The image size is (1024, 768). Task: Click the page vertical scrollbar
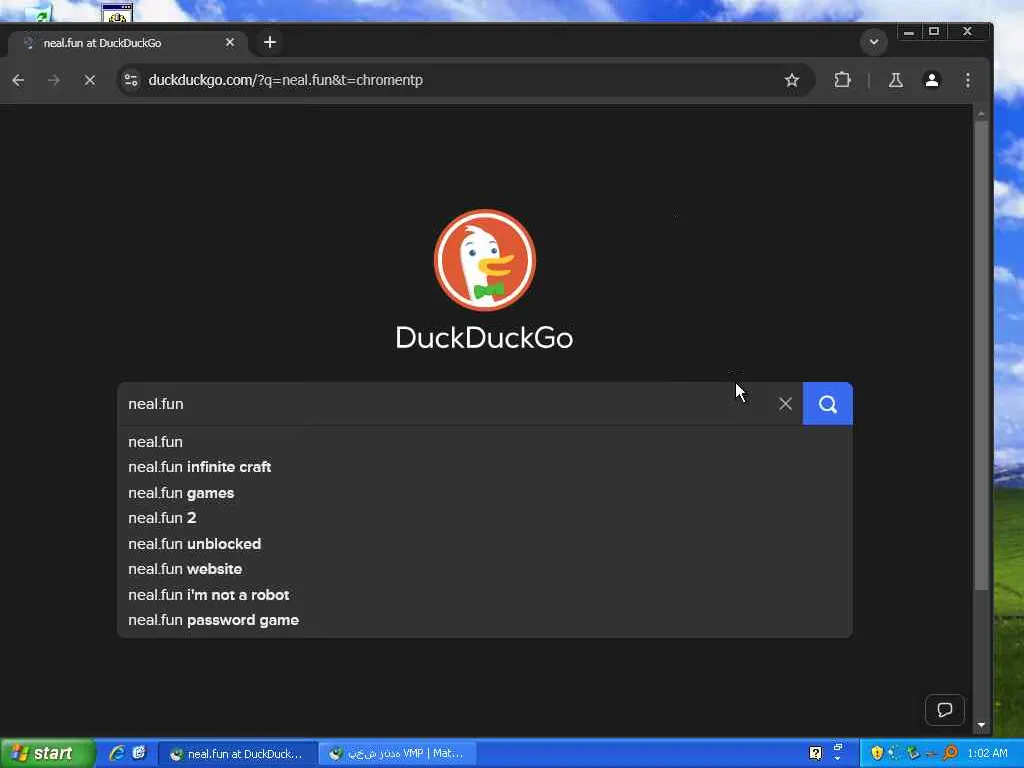coord(981,356)
